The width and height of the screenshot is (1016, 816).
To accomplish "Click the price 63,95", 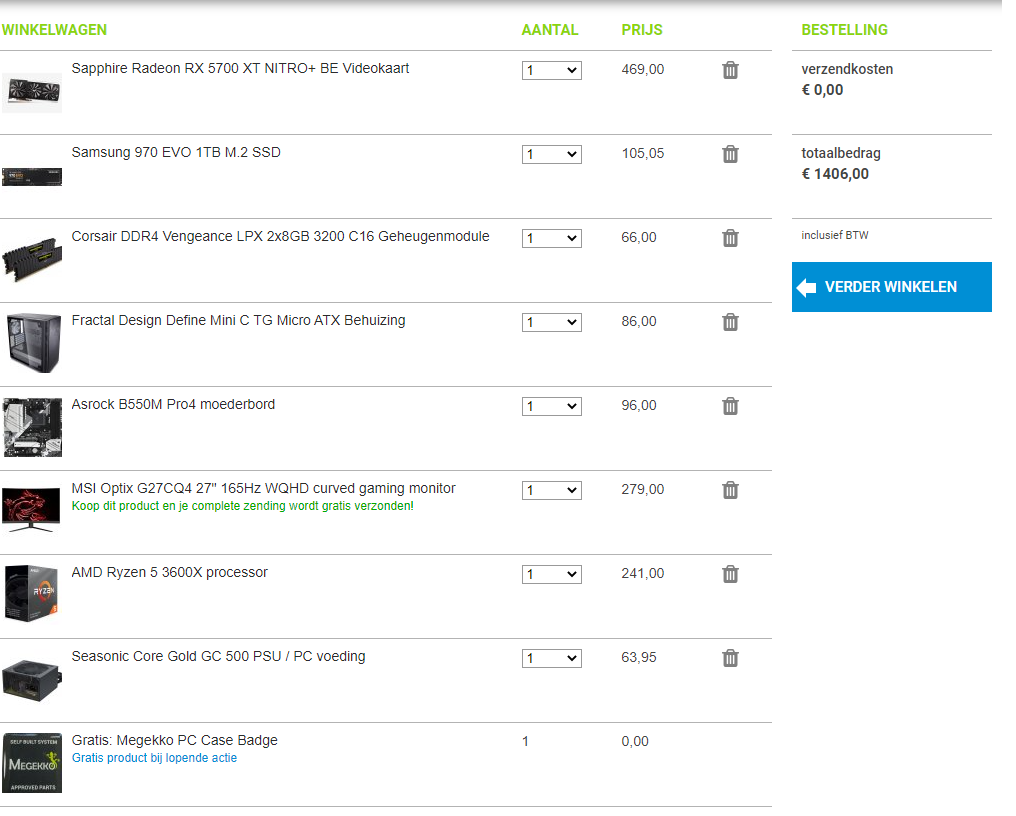I will click(x=639, y=657).
